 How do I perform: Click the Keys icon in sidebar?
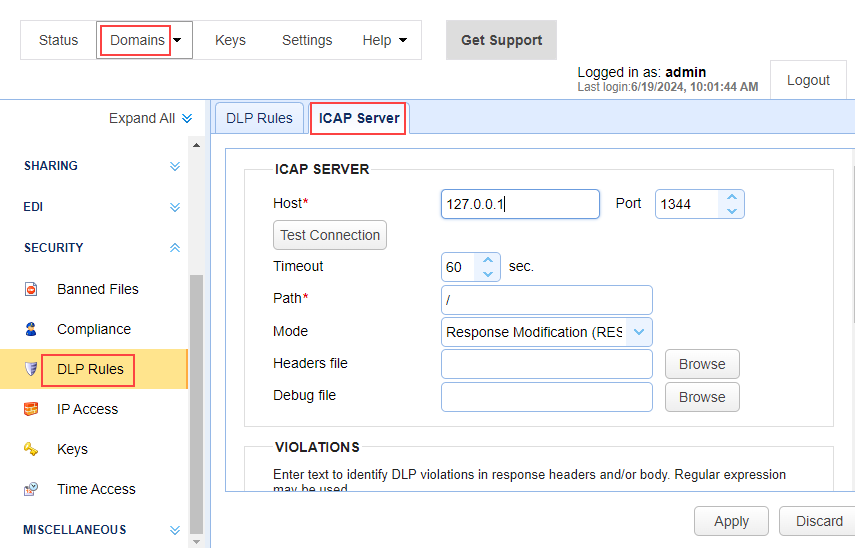(31, 449)
